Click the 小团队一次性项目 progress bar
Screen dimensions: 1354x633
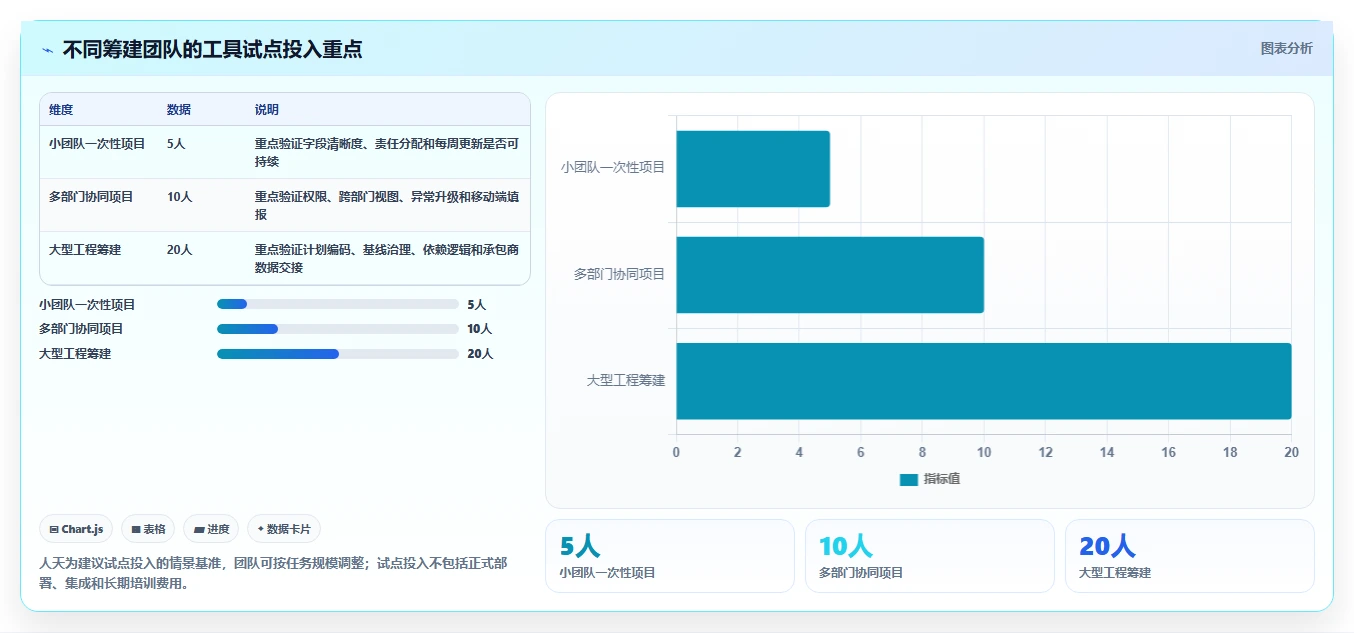tap(338, 304)
